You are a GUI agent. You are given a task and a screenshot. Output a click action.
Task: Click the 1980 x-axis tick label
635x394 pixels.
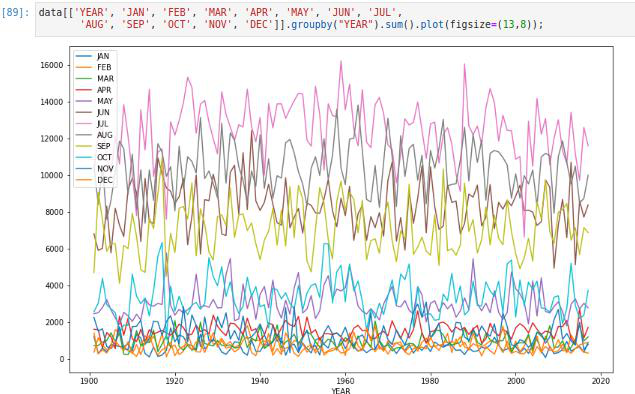(x=430, y=381)
